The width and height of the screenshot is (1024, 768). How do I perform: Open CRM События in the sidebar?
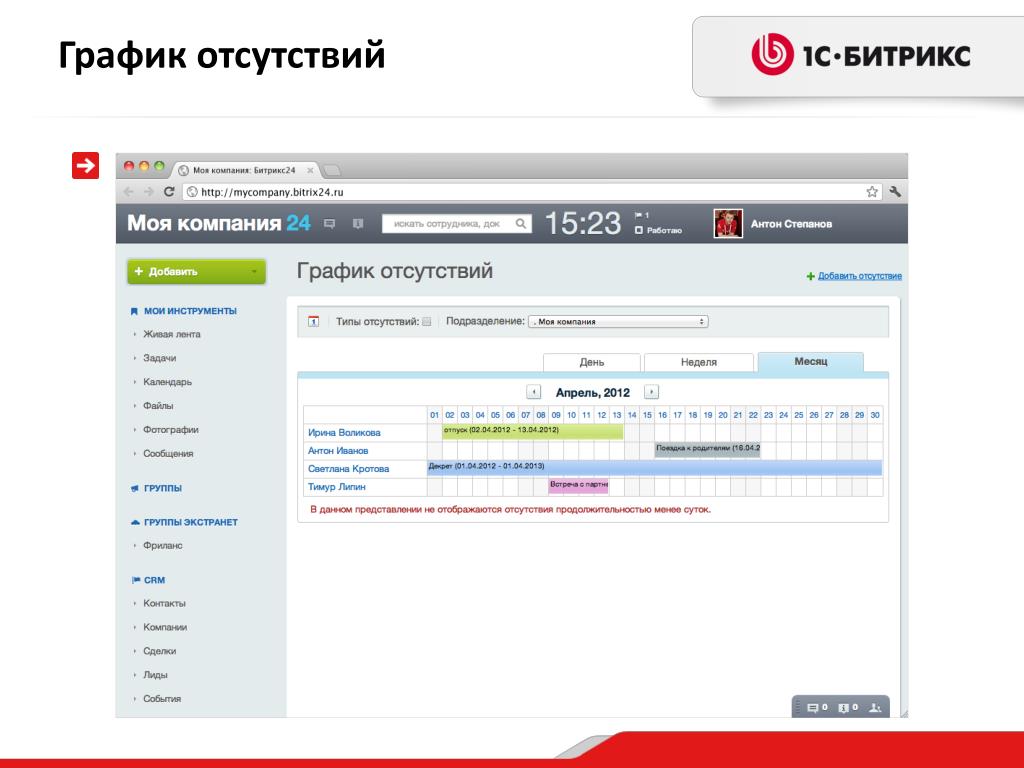[x=162, y=699]
